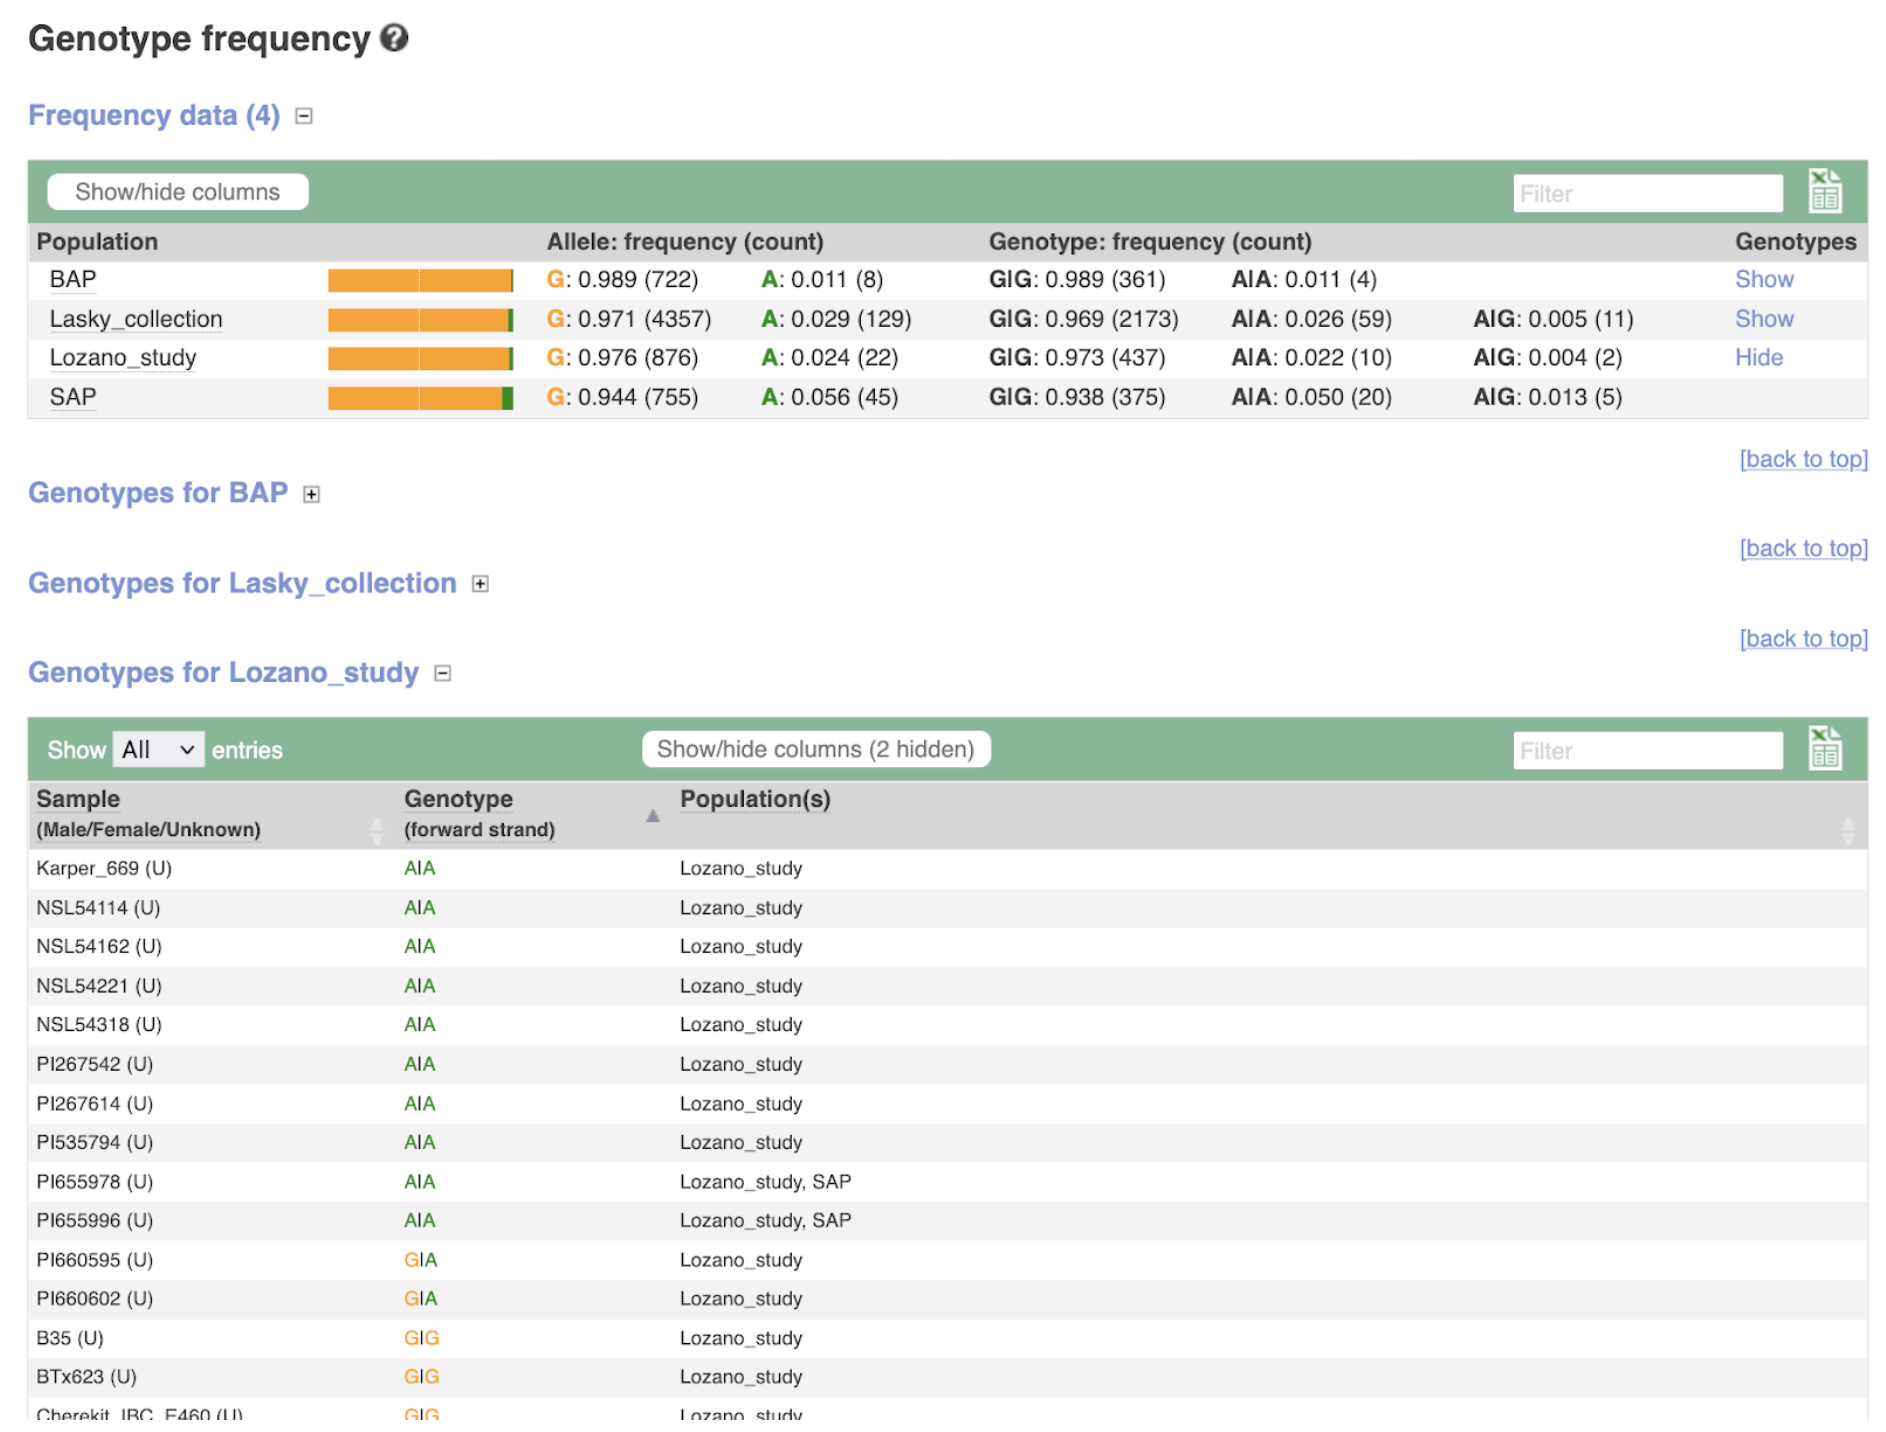Click sample NSL54162 (U)
1886x1432 pixels.
click(99, 946)
